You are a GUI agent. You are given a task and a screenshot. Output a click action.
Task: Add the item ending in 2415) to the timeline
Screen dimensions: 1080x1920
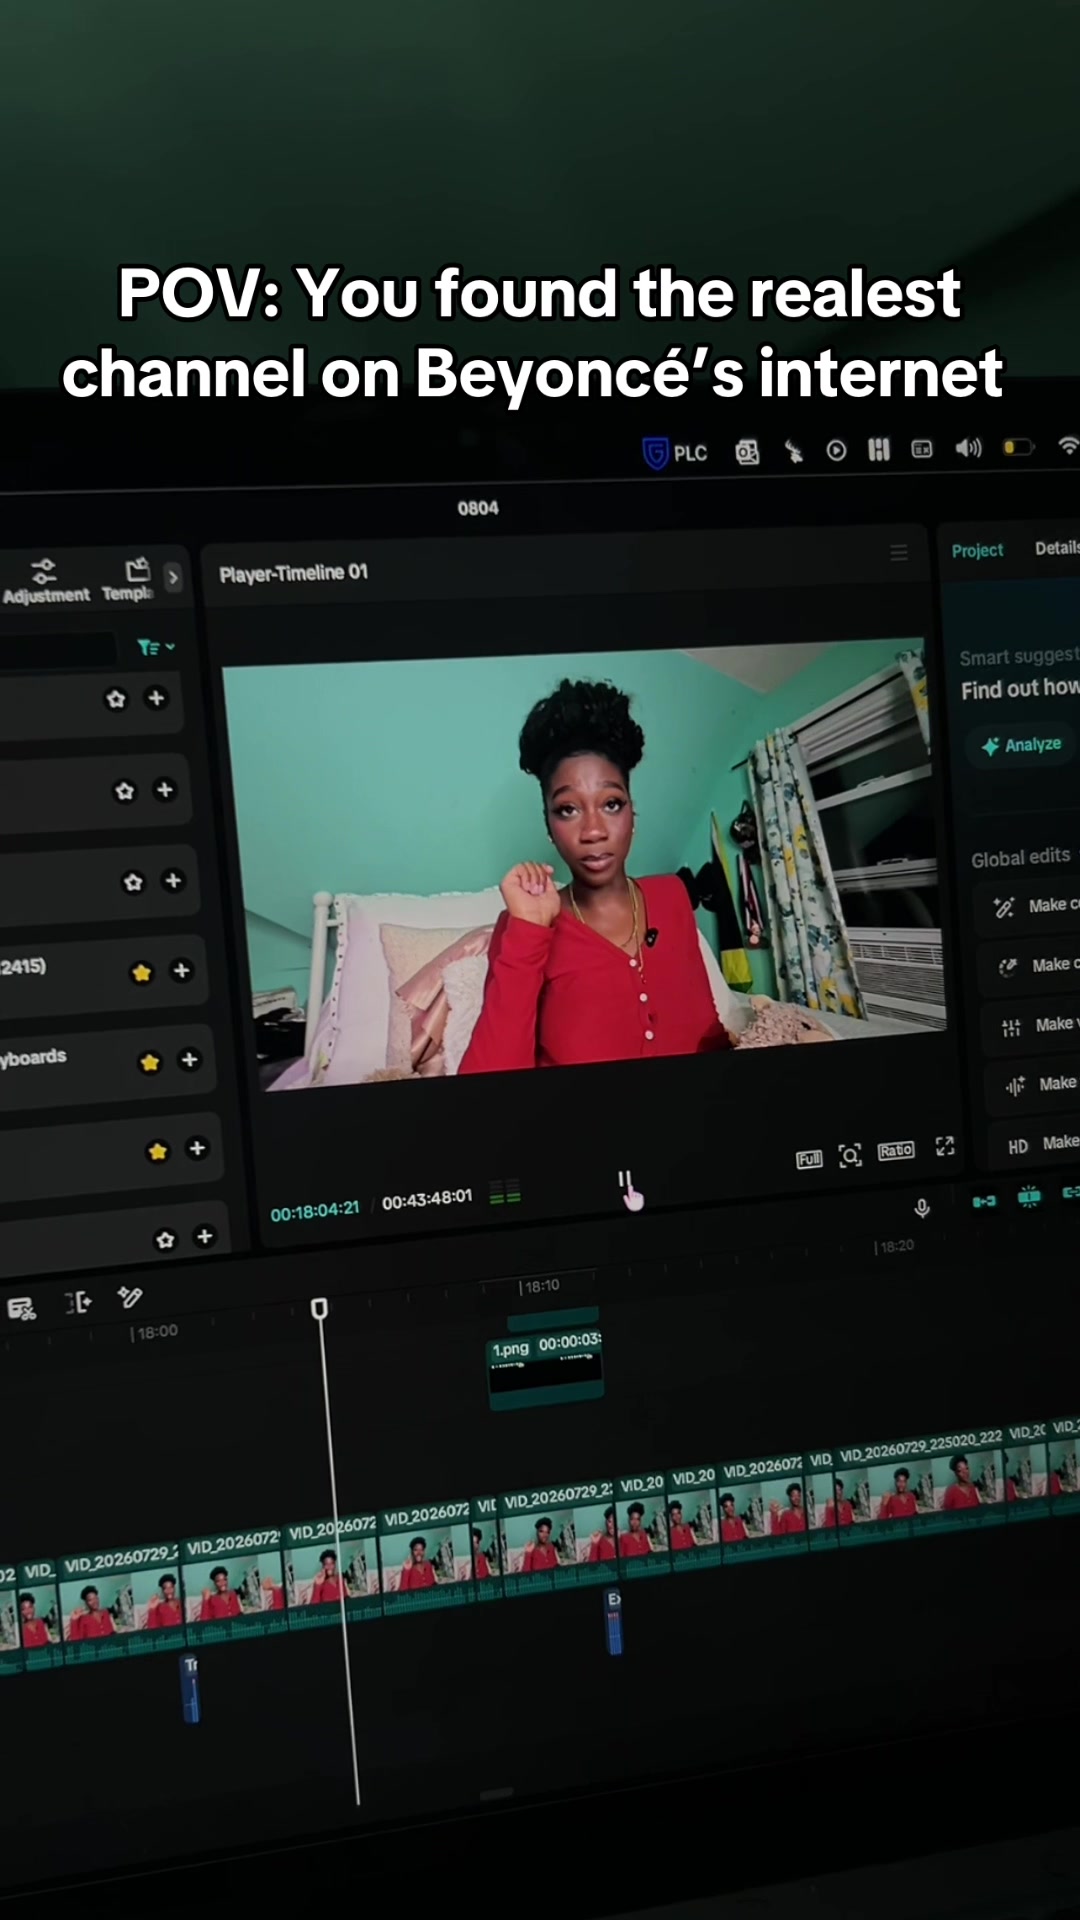(x=181, y=970)
